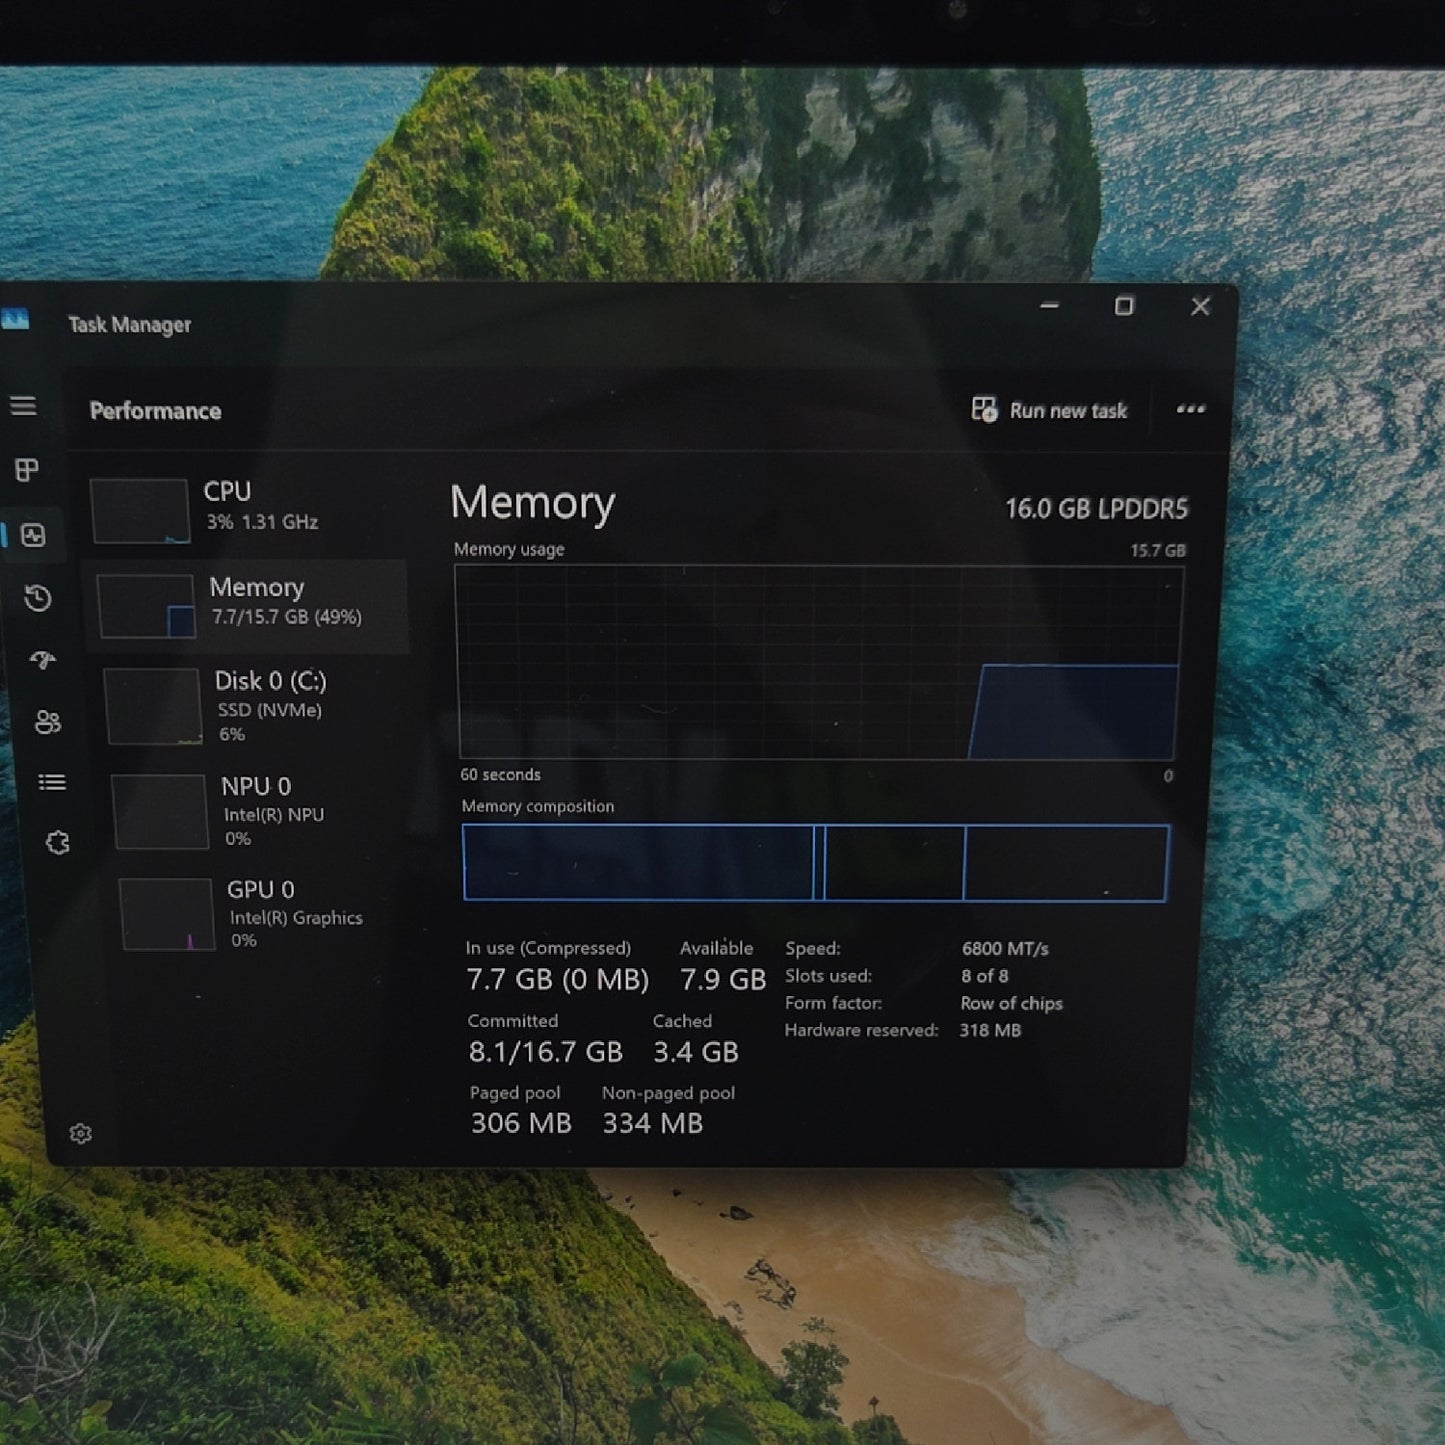
Task: Click the '334 MB' non-paged pool value
Action: click(x=652, y=1123)
